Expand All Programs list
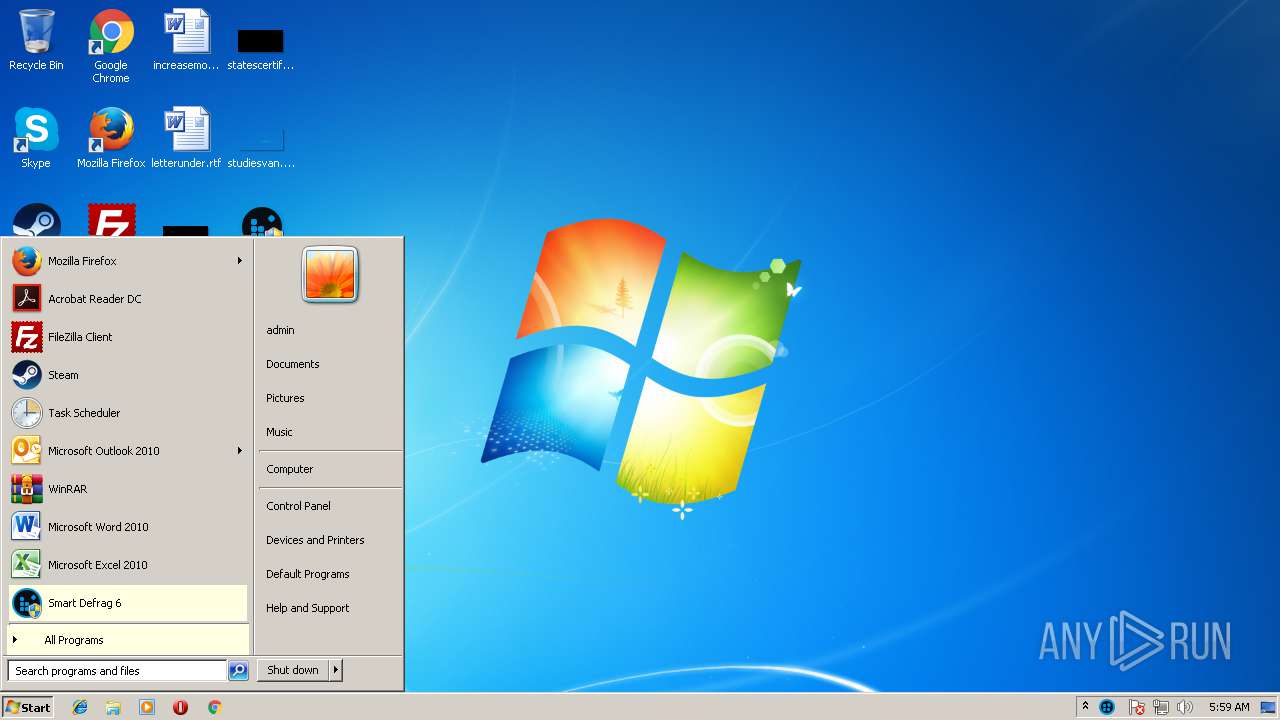This screenshot has height=720, width=1280. (128, 640)
